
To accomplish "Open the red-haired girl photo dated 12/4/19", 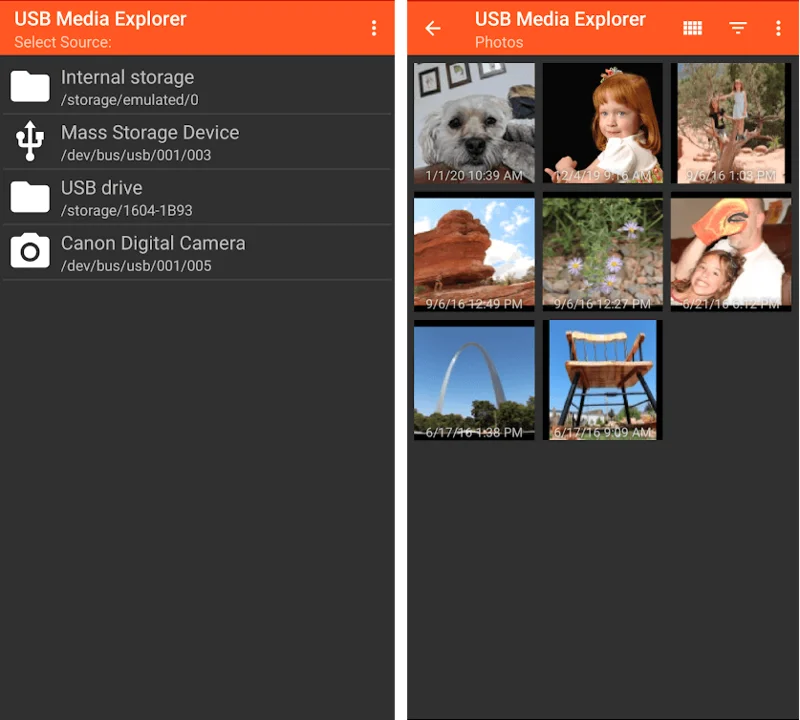I will [x=603, y=123].
